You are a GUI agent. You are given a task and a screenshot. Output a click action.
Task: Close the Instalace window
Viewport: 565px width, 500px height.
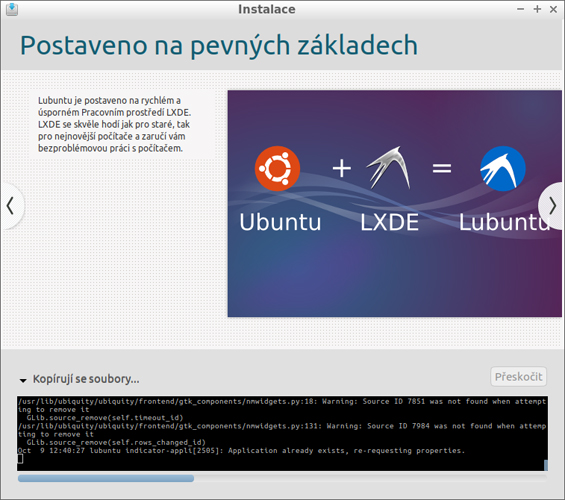(x=553, y=9)
